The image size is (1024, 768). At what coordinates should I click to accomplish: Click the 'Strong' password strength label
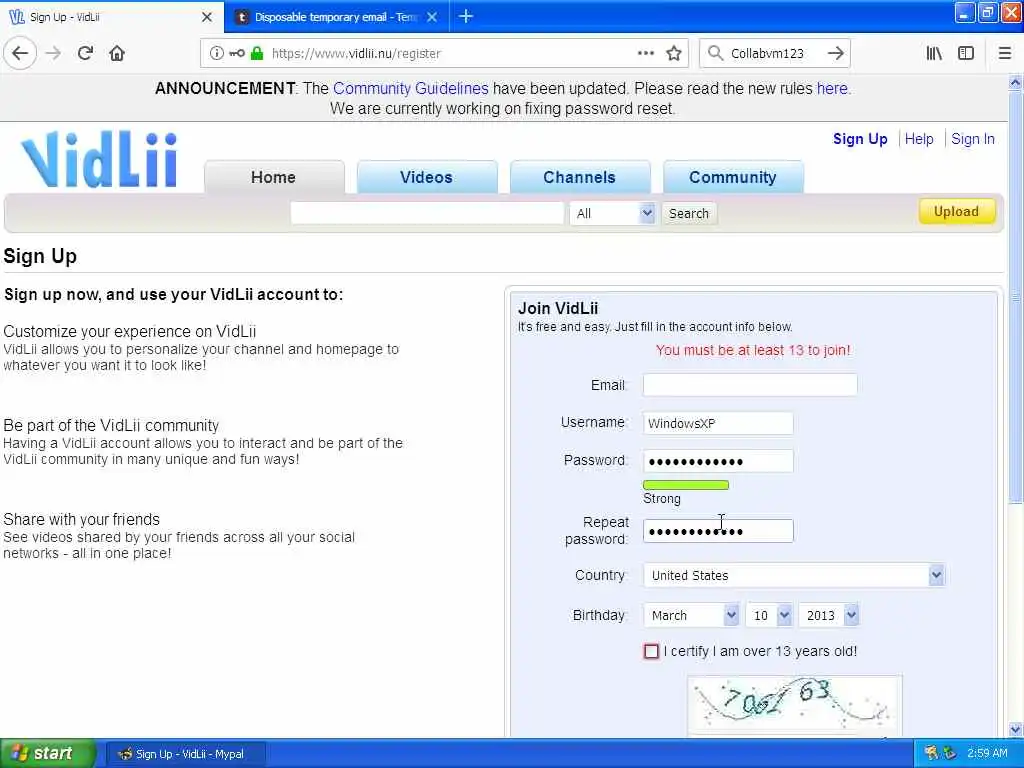662,498
